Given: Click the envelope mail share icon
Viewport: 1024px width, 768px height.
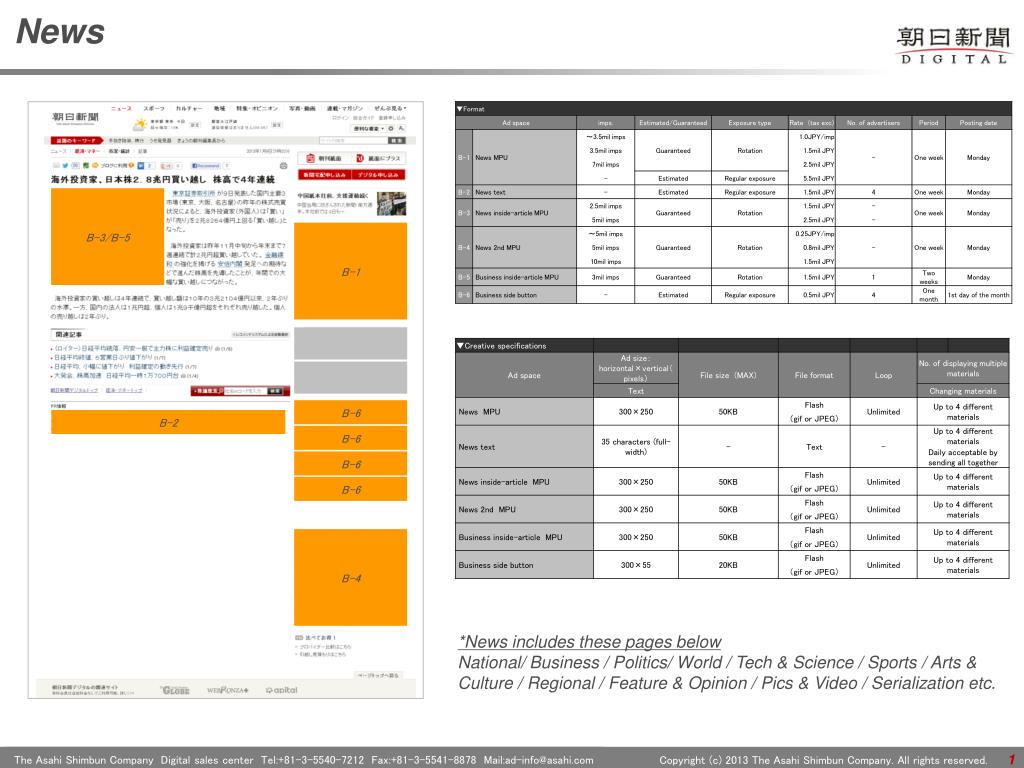Looking at the screenshot, I should pos(56,166).
